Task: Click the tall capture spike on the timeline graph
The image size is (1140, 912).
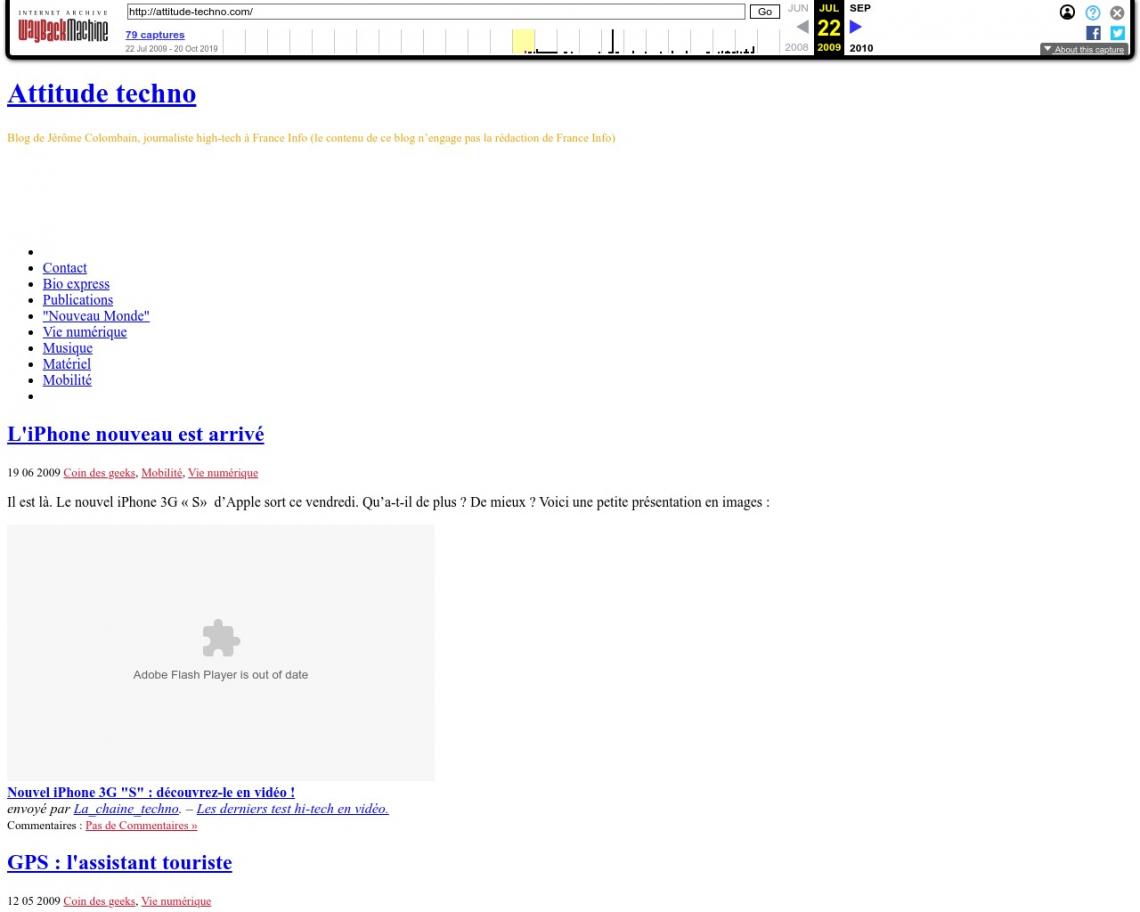Action: pyautogui.click(x=613, y=41)
